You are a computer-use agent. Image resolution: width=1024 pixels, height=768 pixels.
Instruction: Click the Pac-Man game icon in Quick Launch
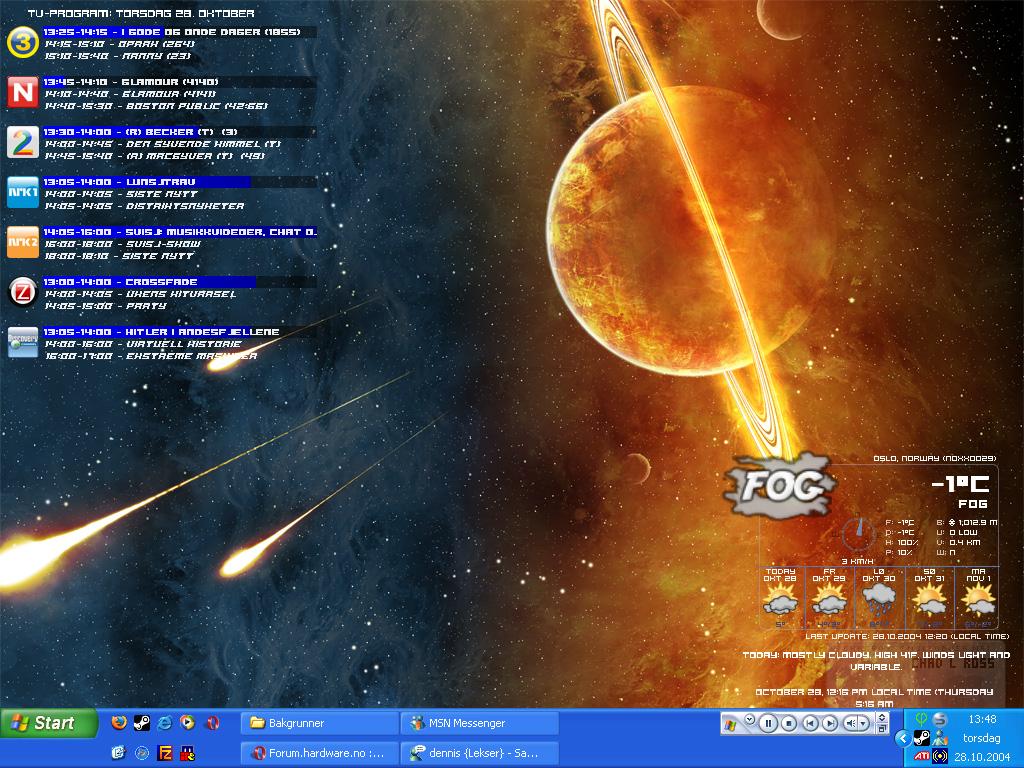click(187, 753)
